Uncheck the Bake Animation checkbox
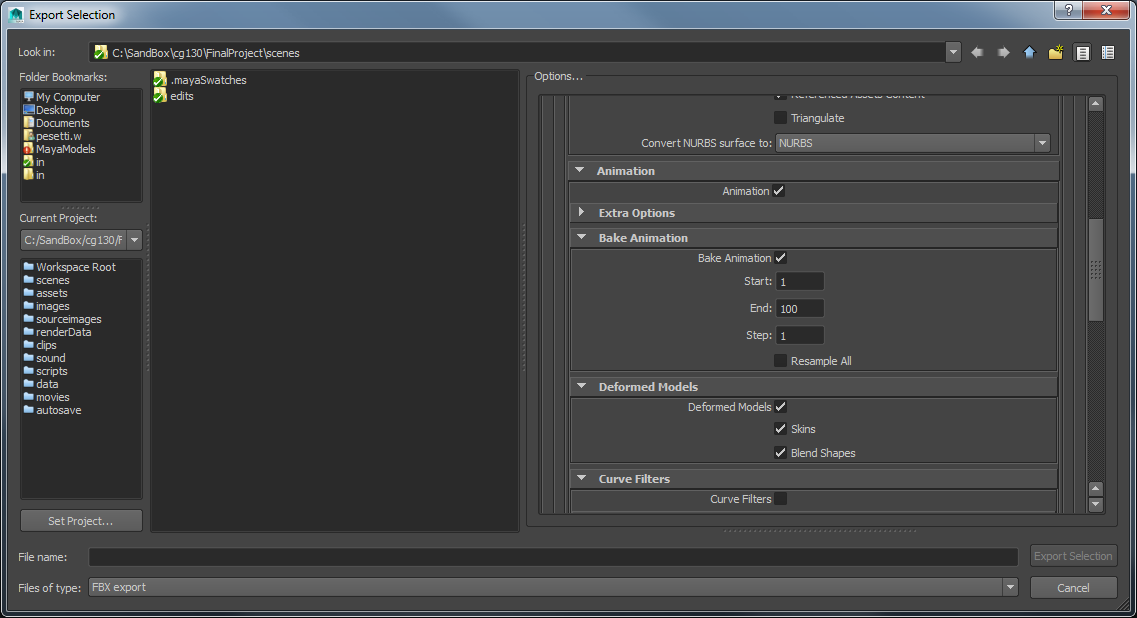 (780, 258)
